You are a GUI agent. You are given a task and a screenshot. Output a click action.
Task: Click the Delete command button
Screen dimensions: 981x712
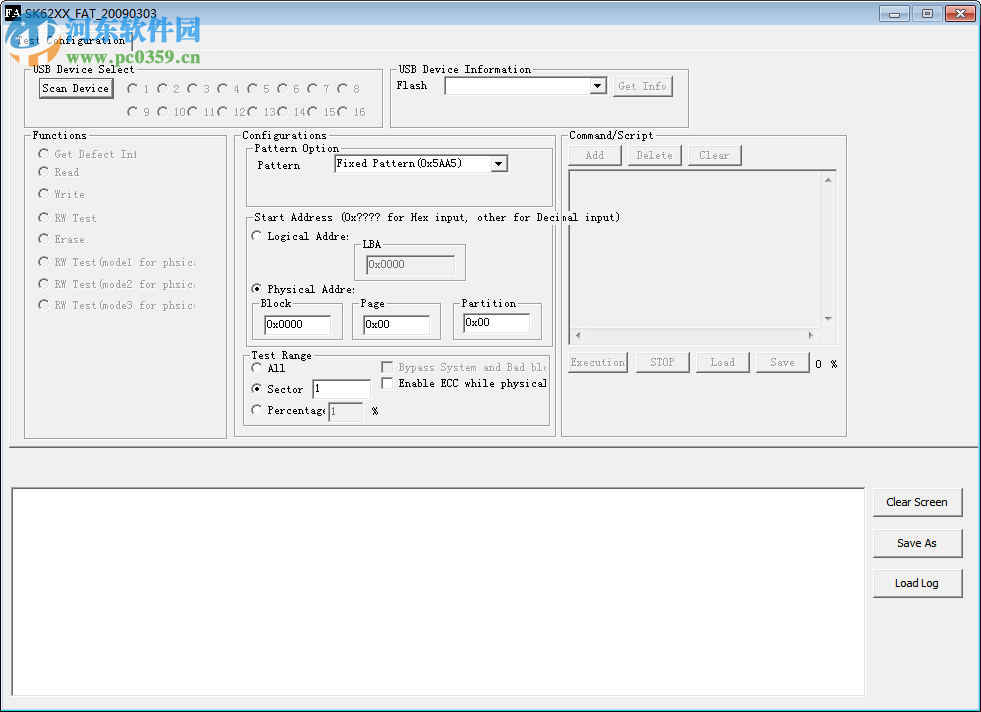pos(654,156)
